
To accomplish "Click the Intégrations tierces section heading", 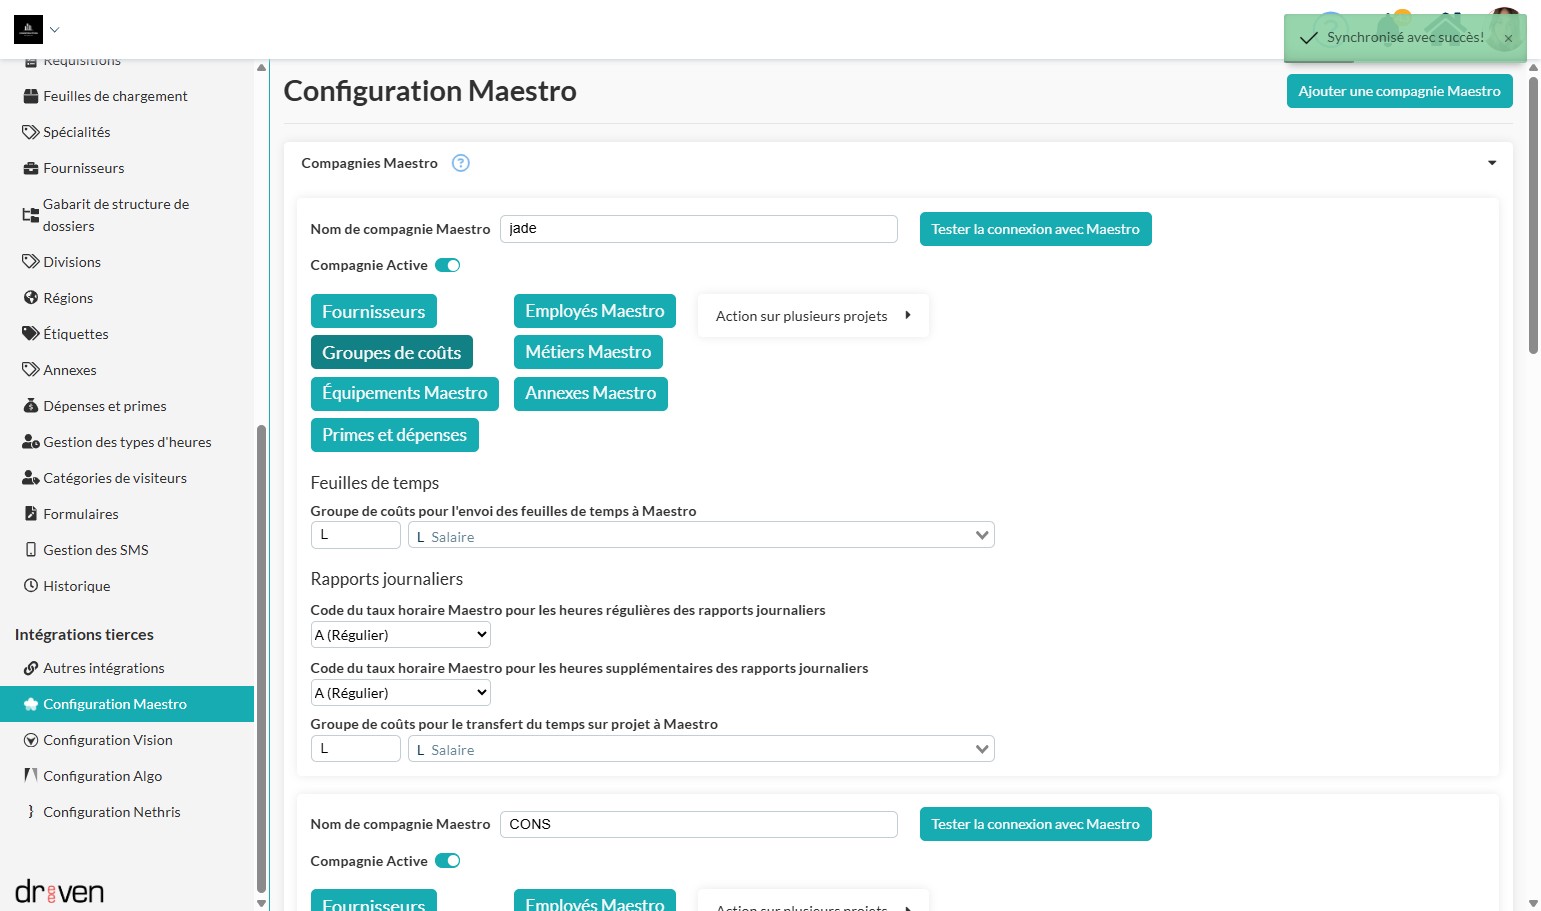I will 84,635.
